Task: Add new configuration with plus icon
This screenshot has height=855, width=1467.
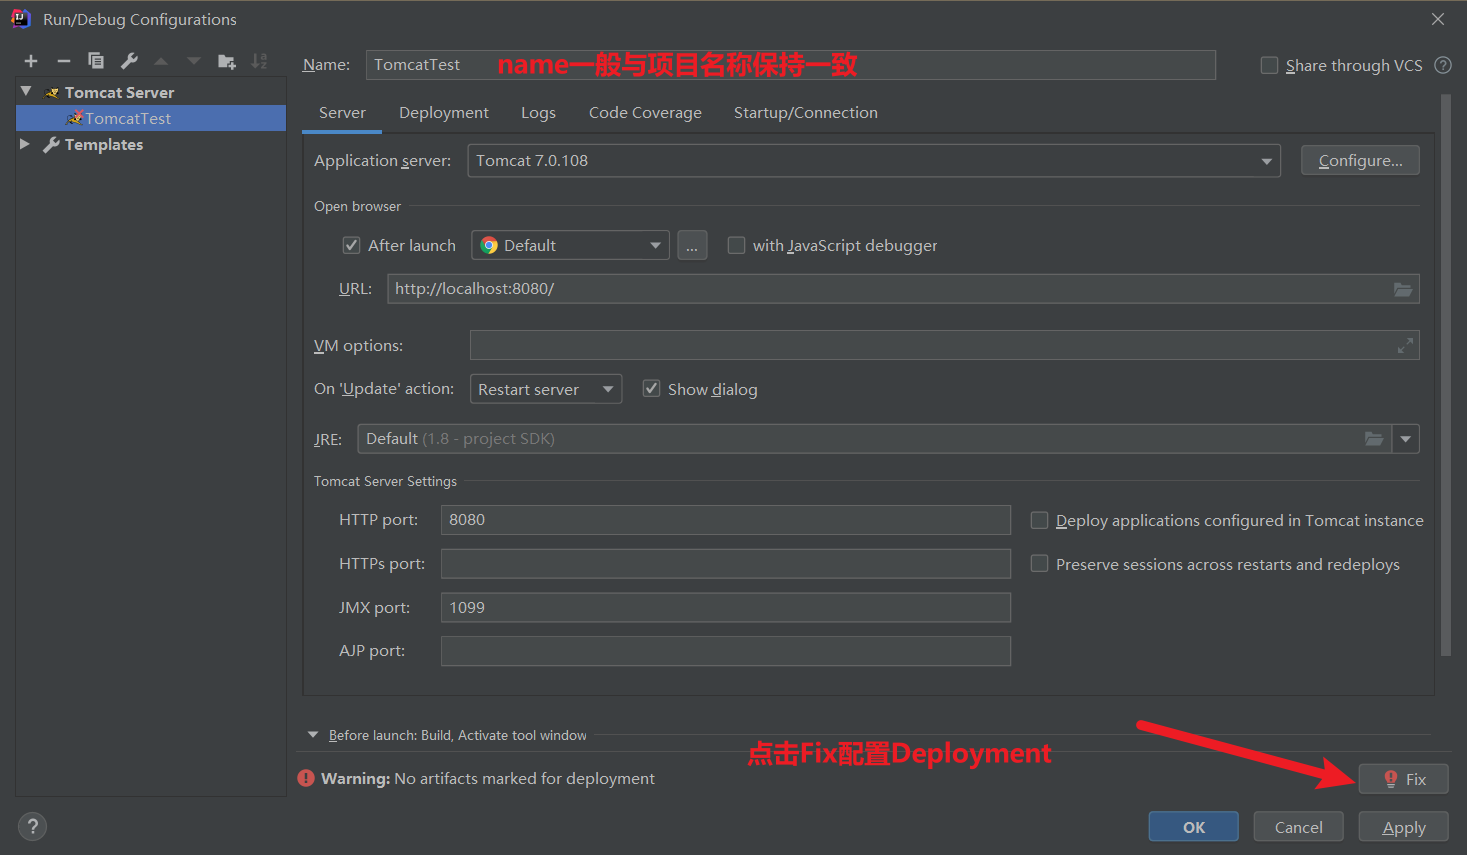Action: click(31, 61)
